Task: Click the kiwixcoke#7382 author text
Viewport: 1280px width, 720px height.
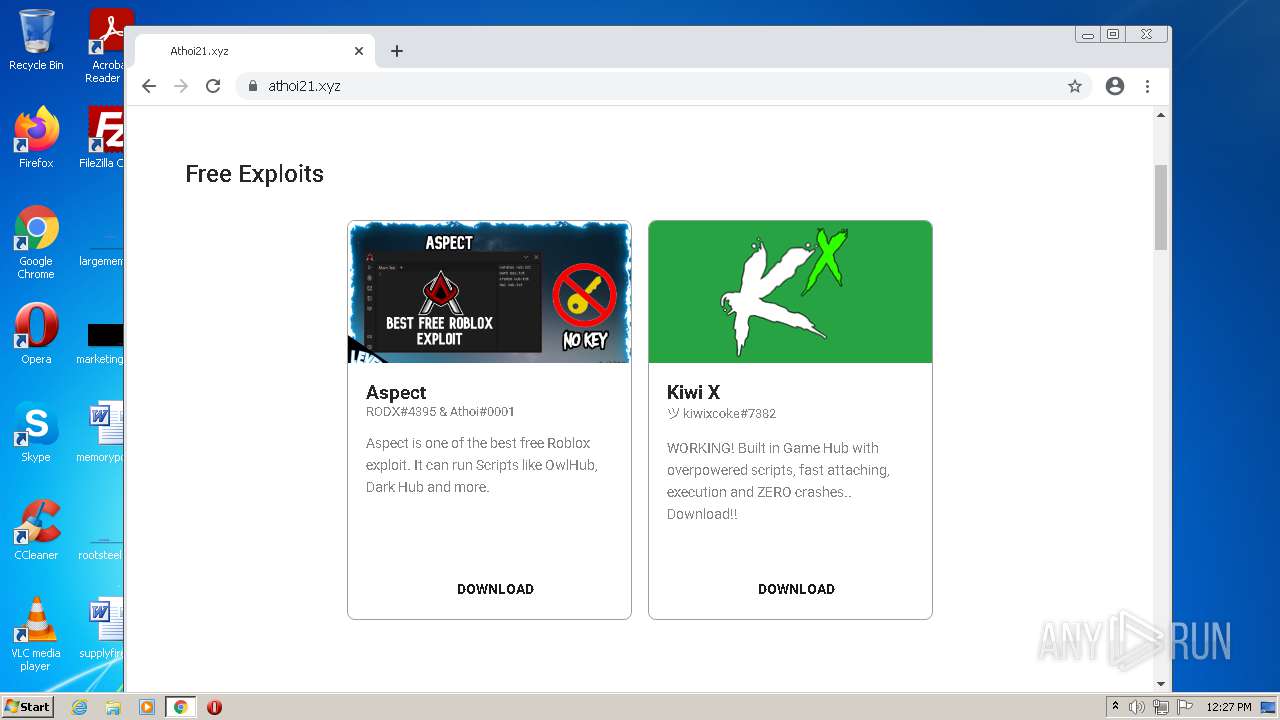Action: [721, 413]
